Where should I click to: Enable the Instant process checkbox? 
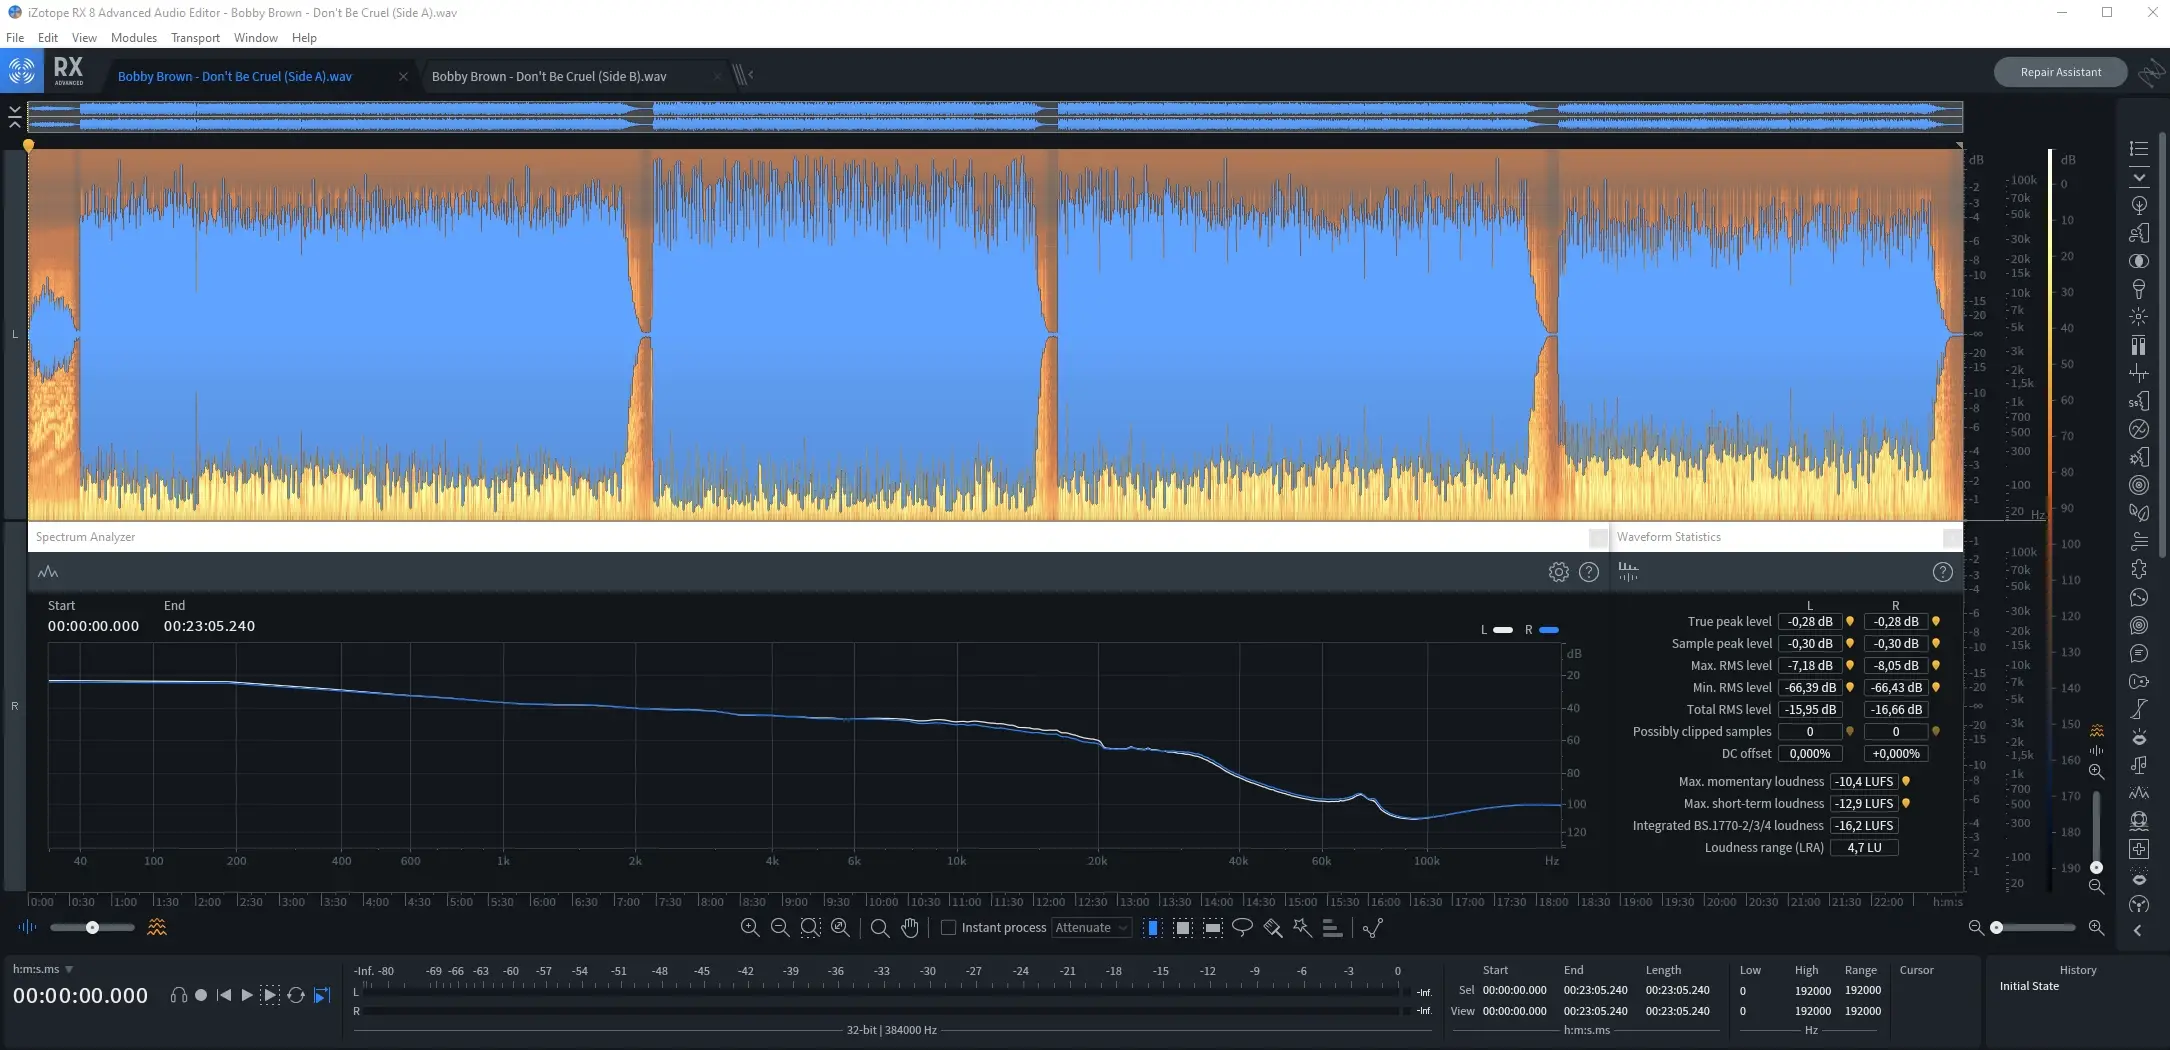pyautogui.click(x=949, y=927)
